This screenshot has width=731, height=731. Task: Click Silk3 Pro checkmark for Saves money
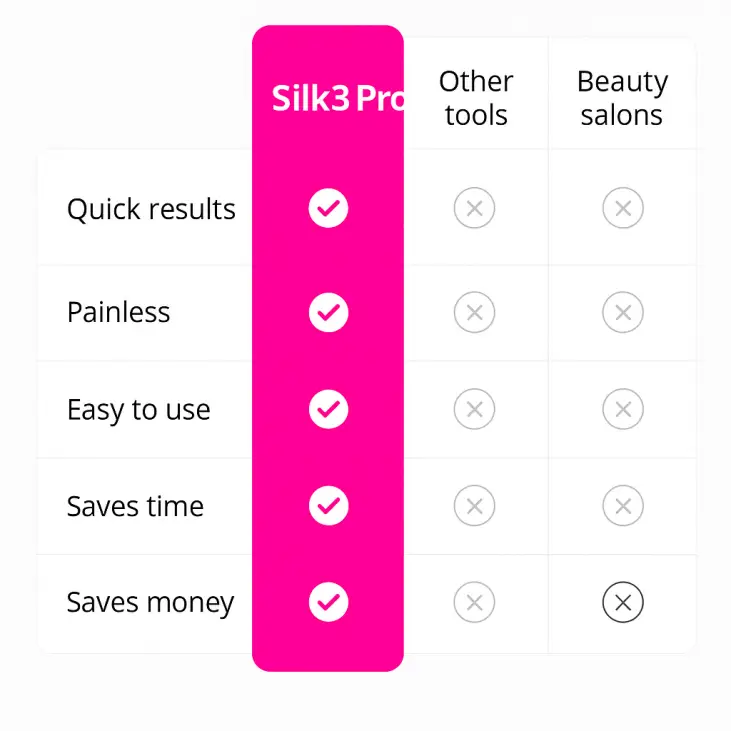click(328, 602)
